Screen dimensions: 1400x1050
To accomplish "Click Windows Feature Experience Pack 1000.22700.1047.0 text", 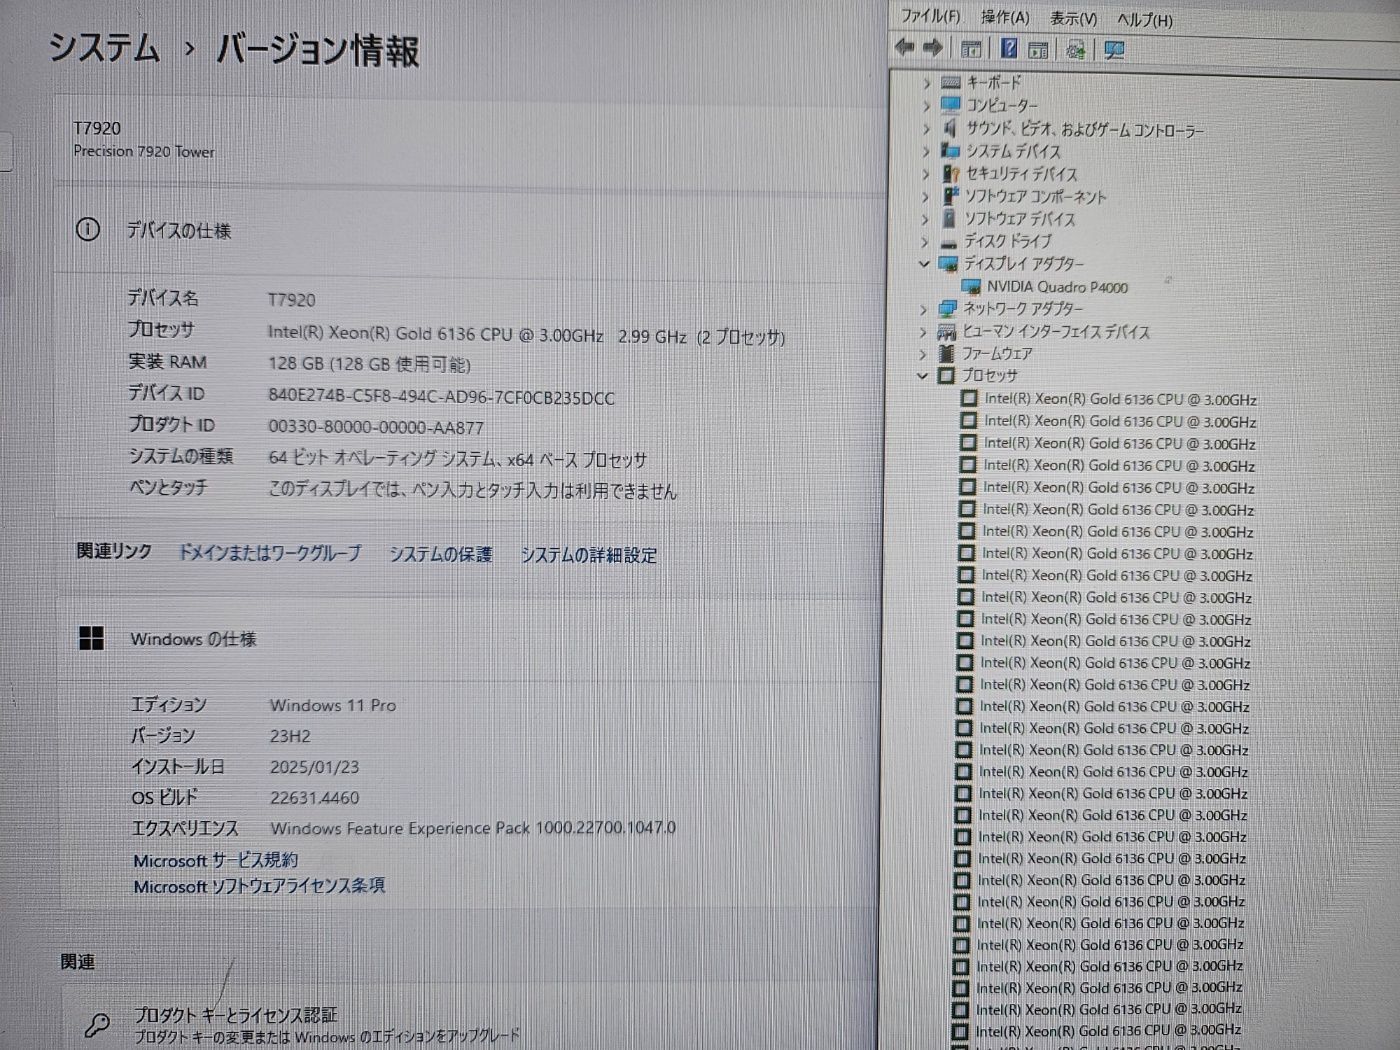I will 473,828.
